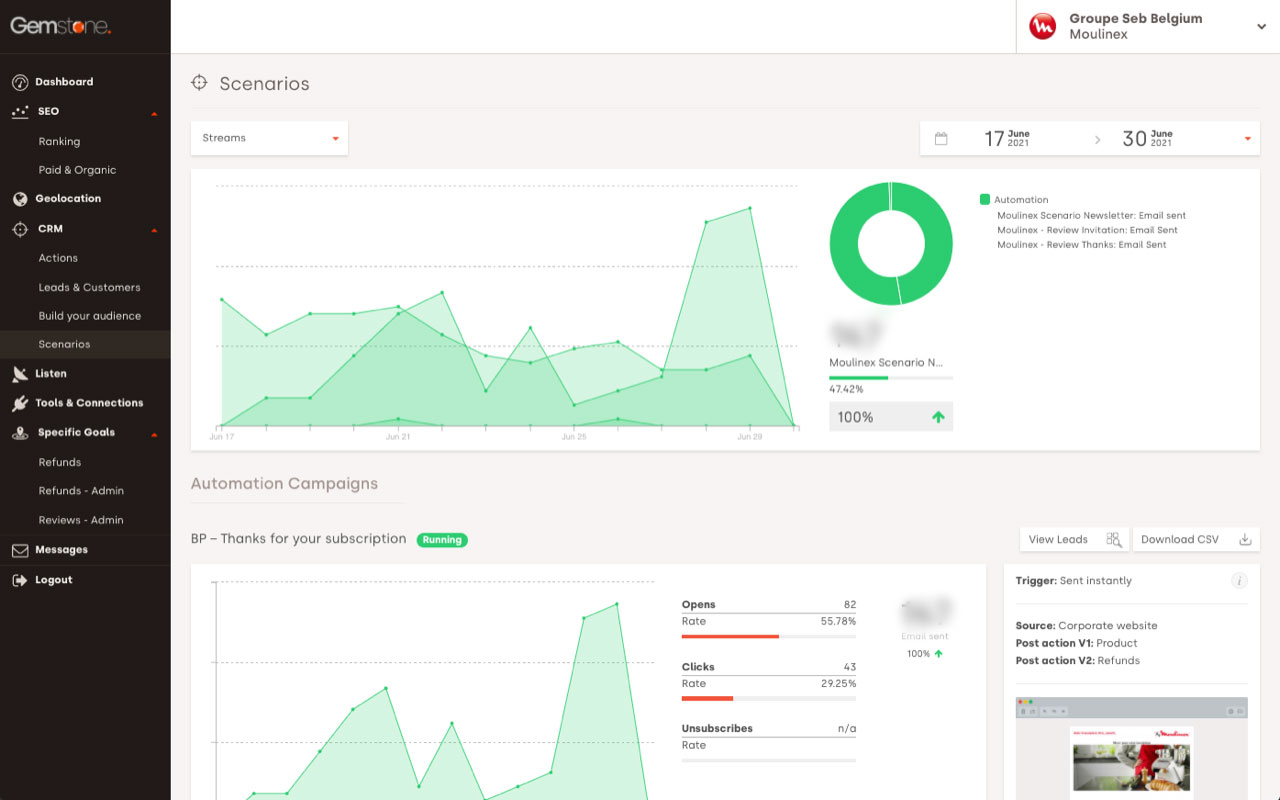The height and width of the screenshot is (800, 1280).
Task: Click 'Post action V1: Product' text
Action: pyautogui.click(x=1077, y=643)
